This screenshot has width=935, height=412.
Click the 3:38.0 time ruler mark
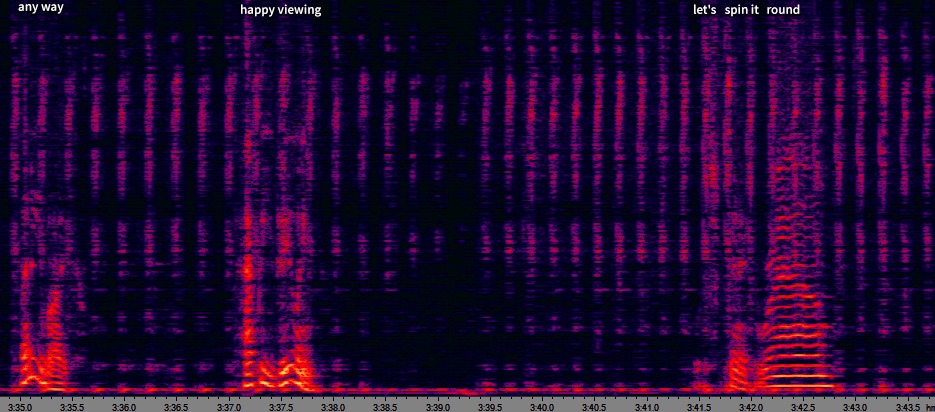coord(334,406)
